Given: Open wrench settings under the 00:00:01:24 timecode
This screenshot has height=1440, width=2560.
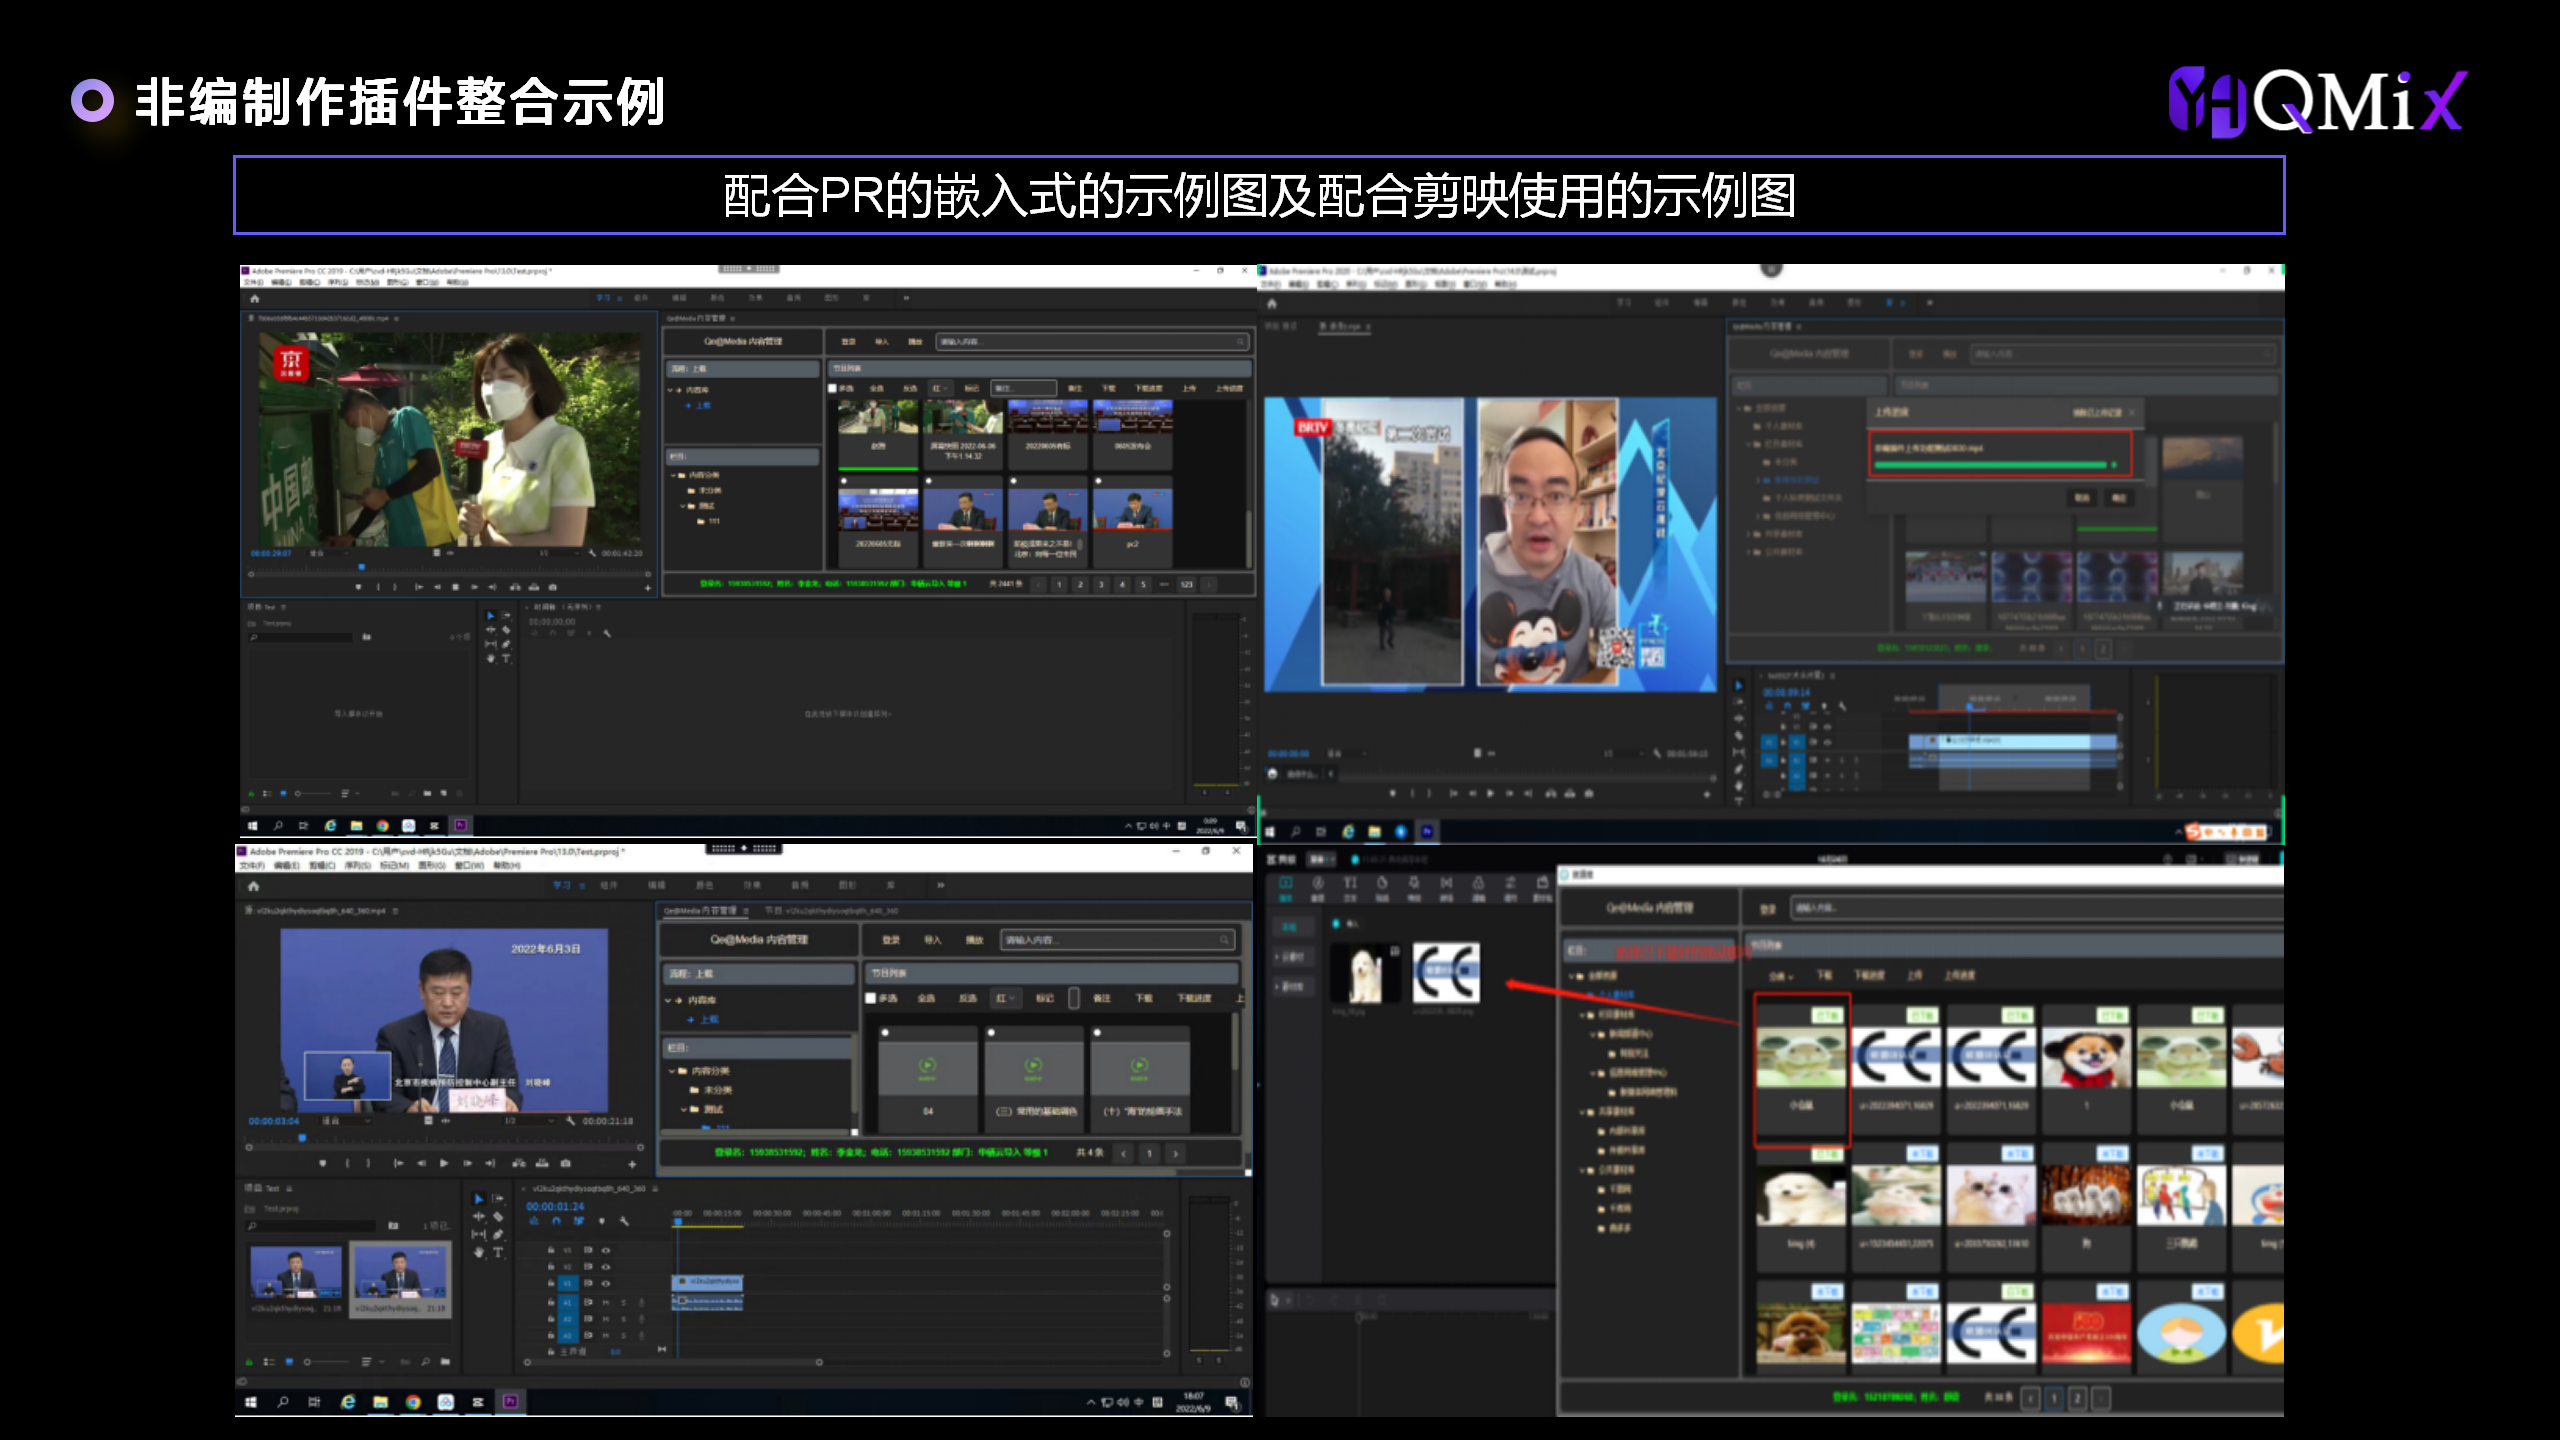Looking at the screenshot, I should pos(624,1221).
